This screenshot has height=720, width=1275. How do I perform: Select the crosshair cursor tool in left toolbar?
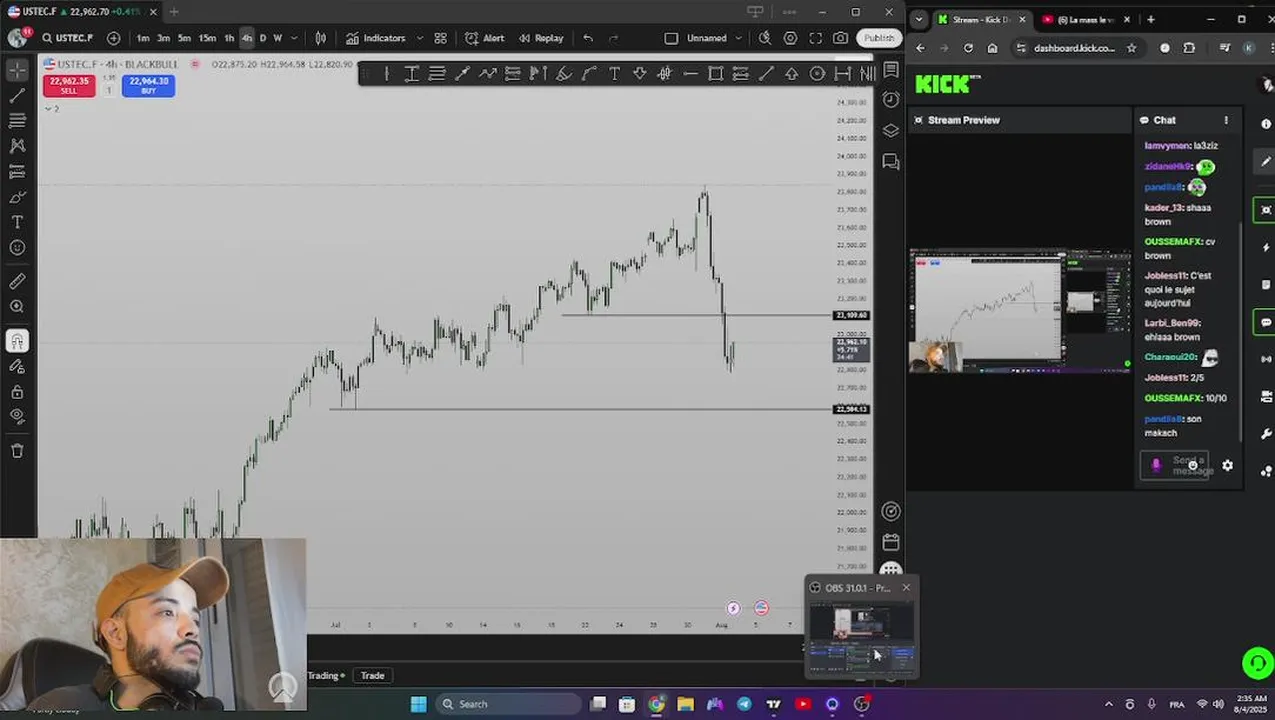point(17,70)
